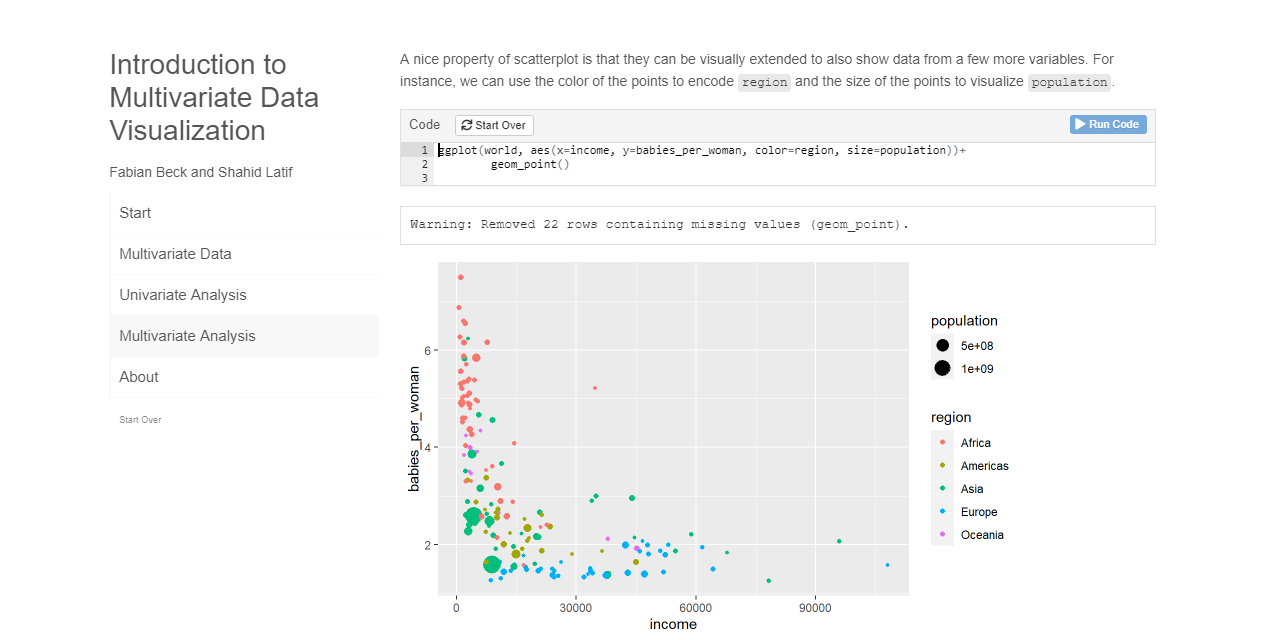Click the Africa region legend dot
The image size is (1280, 640).
pyautogui.click(x=942, y=442)
